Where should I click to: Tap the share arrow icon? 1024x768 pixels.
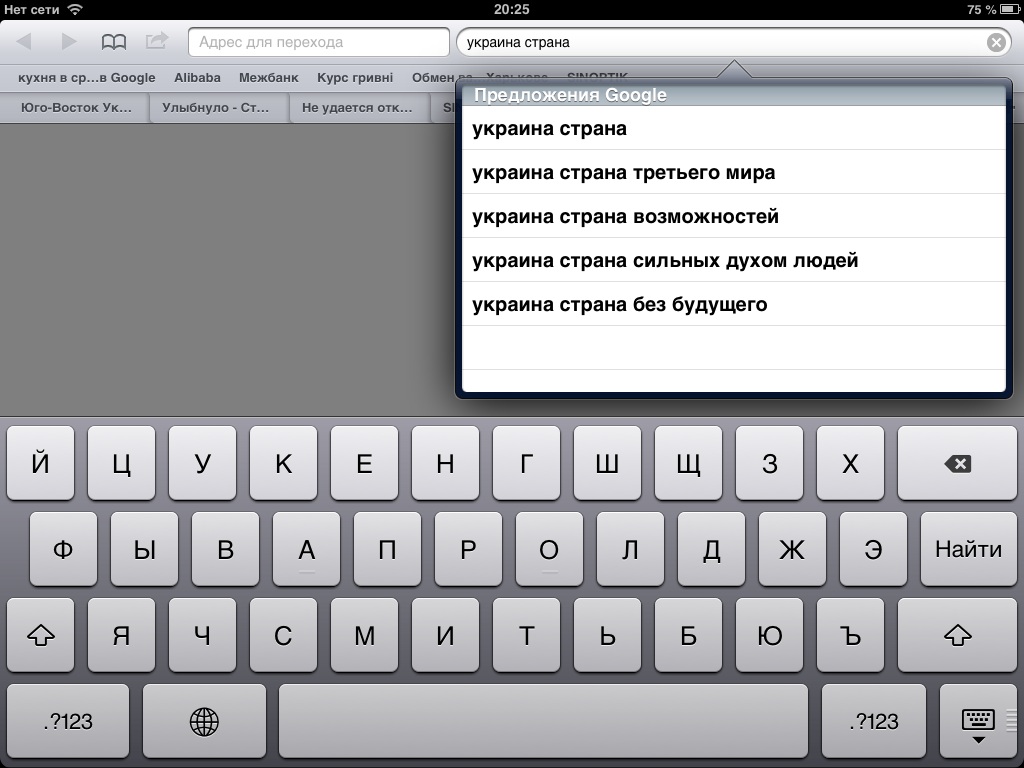[157, 40]
